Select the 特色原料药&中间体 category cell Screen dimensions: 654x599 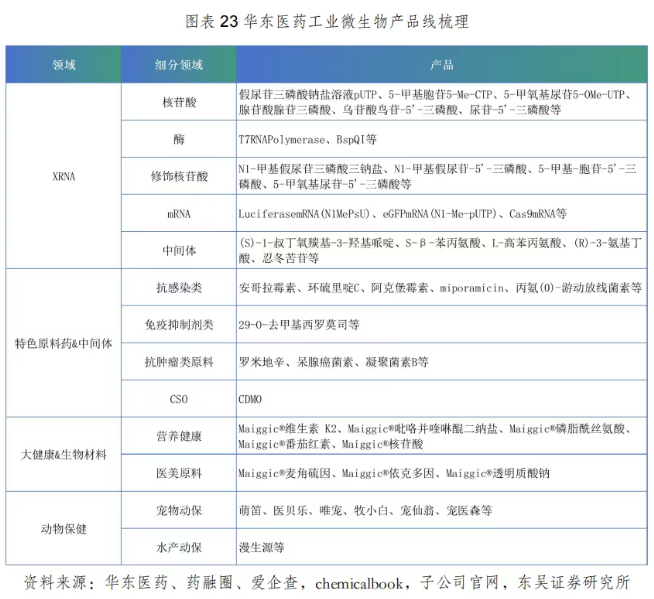[63, 343]
